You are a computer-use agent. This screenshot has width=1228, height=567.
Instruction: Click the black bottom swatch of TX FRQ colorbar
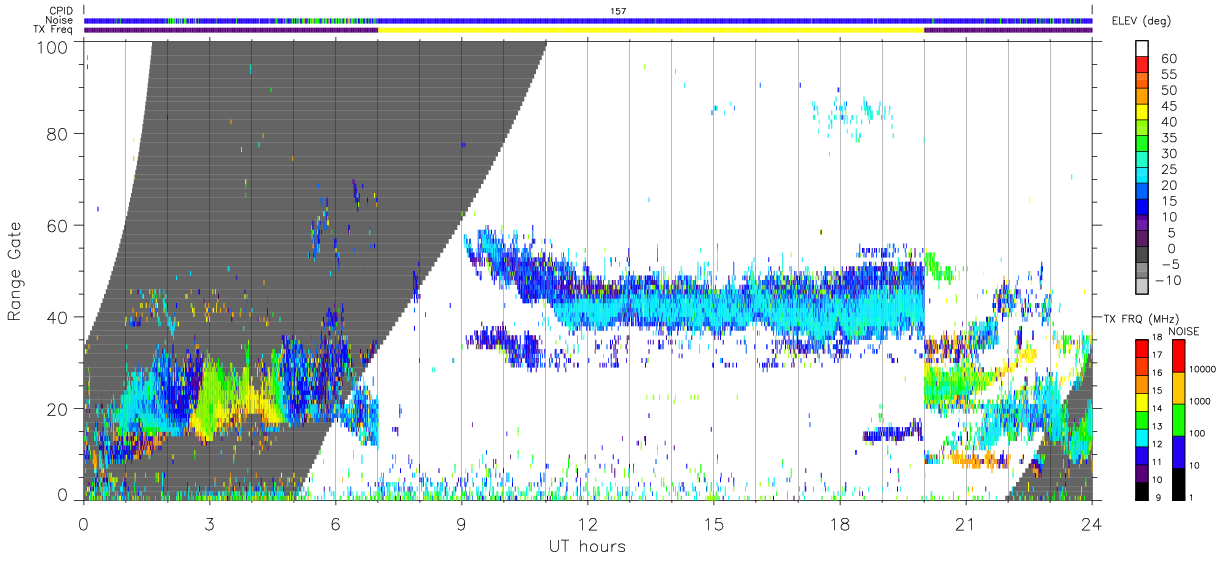(1142, 491)
